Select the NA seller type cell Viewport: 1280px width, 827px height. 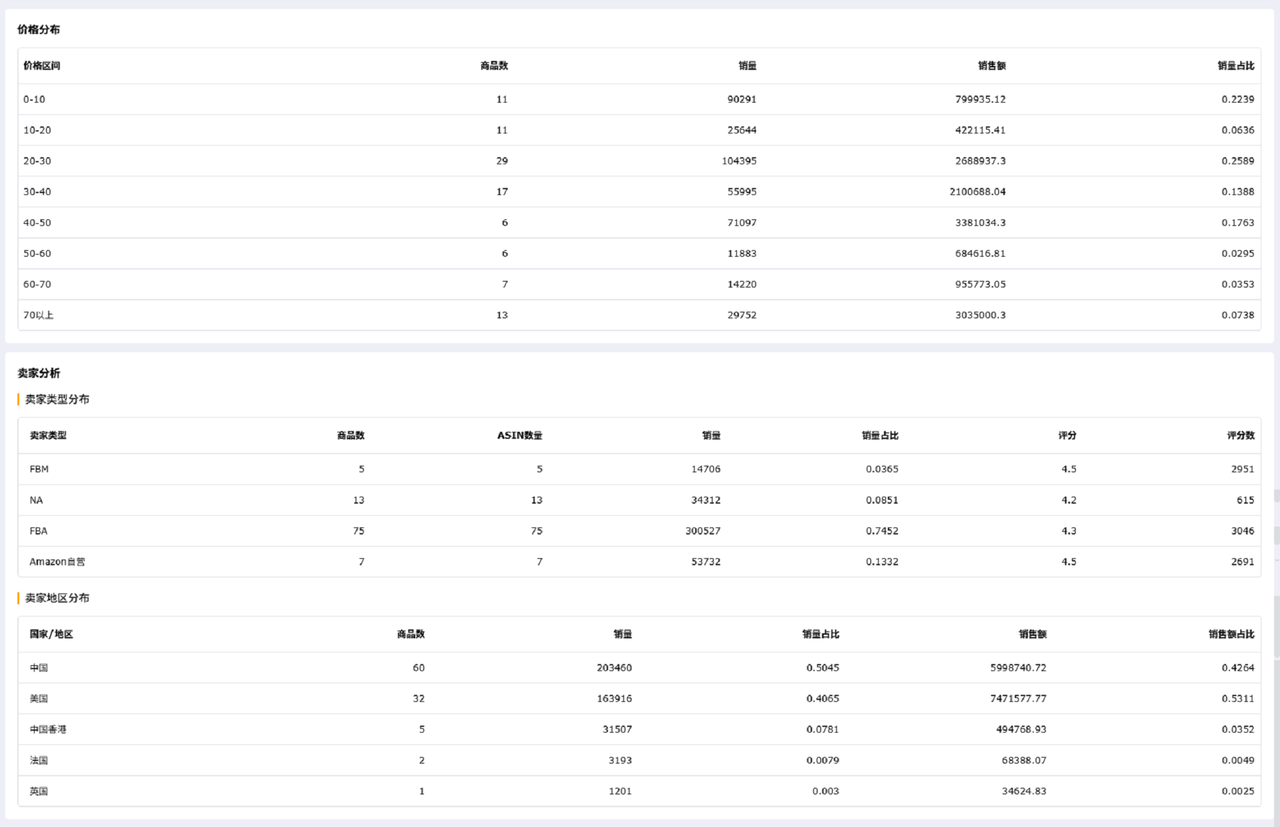(x=36, y=500)
